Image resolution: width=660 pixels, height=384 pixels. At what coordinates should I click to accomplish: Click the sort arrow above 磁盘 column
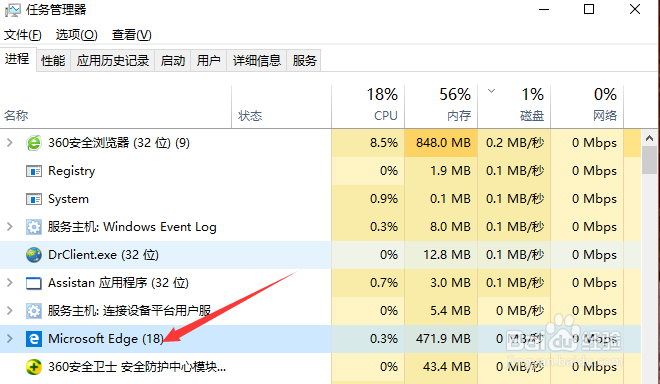pos(491,91)
